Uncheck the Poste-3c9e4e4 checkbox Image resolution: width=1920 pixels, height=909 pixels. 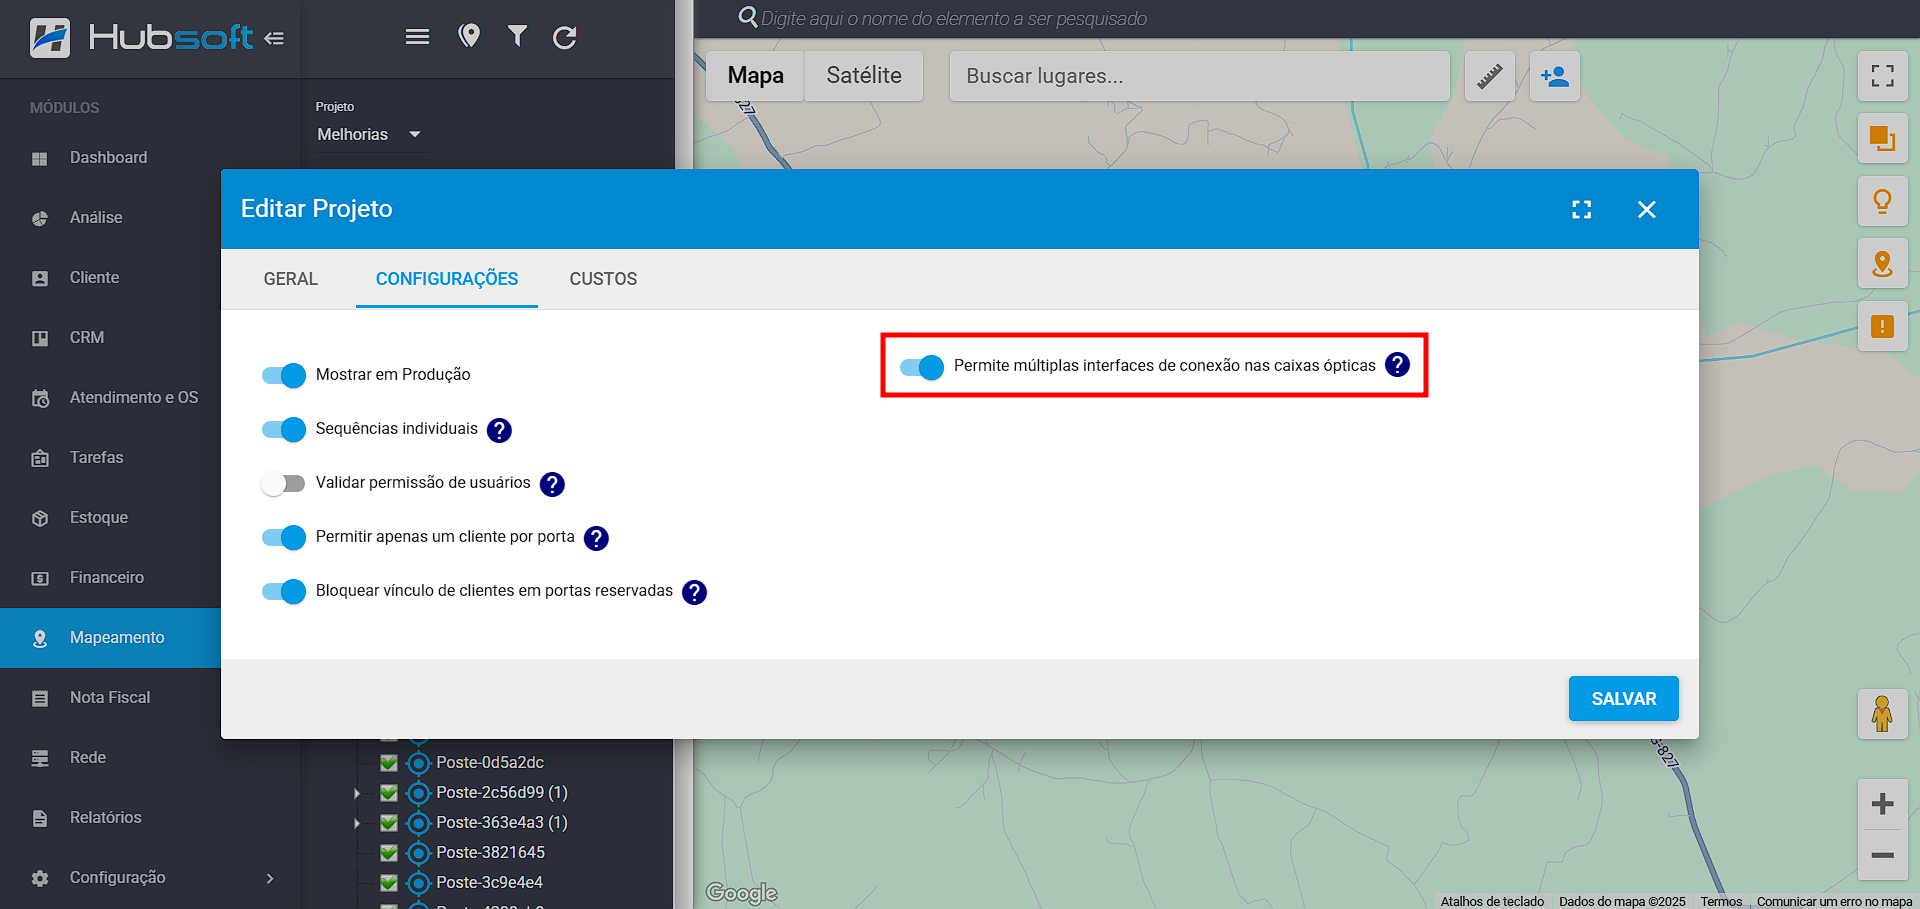pos(389,883)
